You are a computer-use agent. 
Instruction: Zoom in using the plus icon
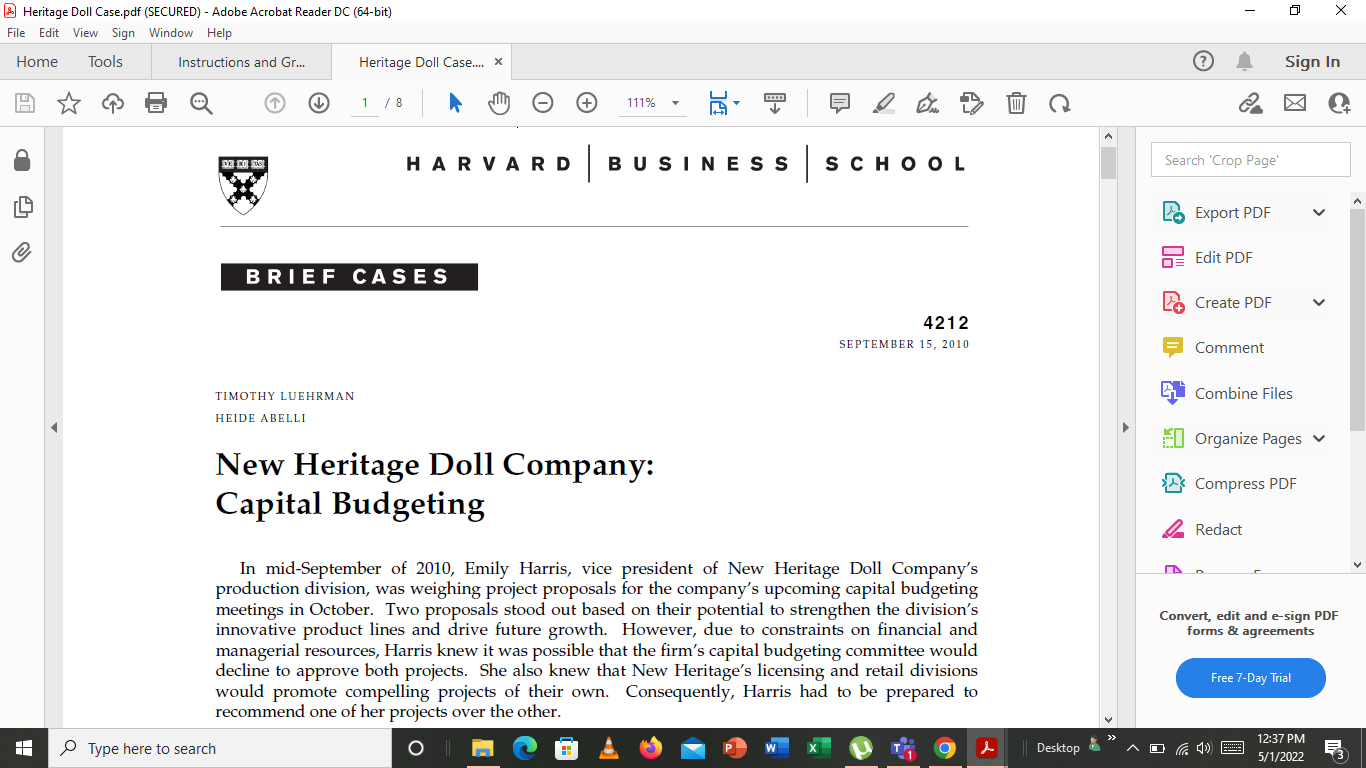[587, 103]
